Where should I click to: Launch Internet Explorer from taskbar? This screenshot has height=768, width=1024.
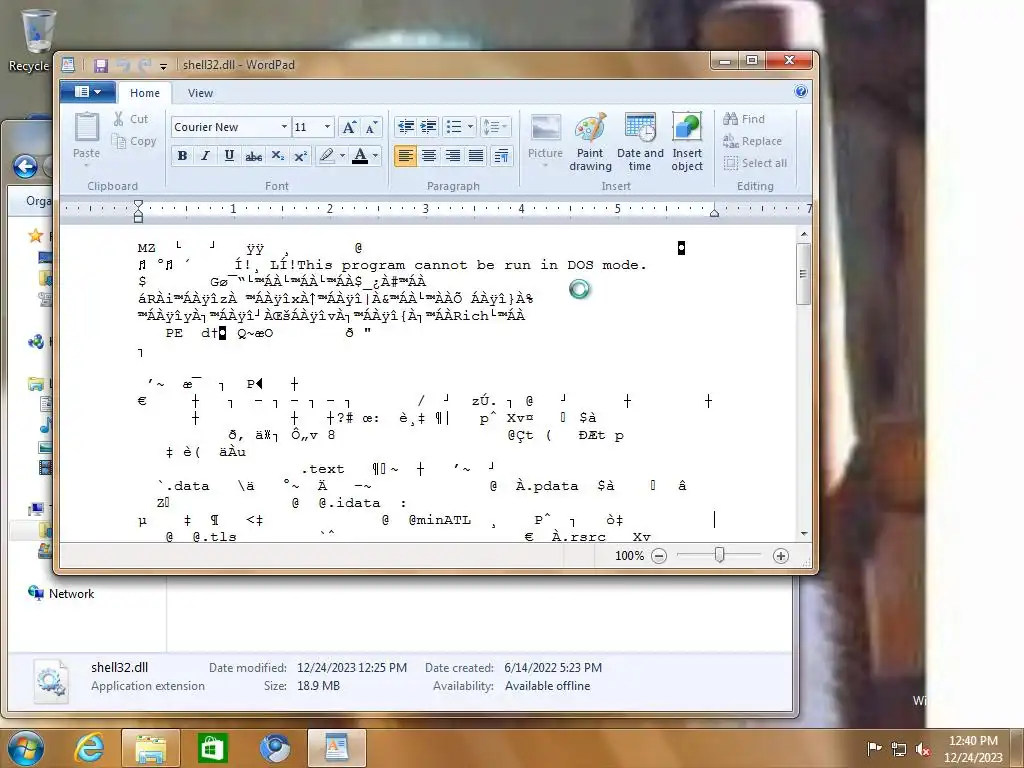click(89, 748)
